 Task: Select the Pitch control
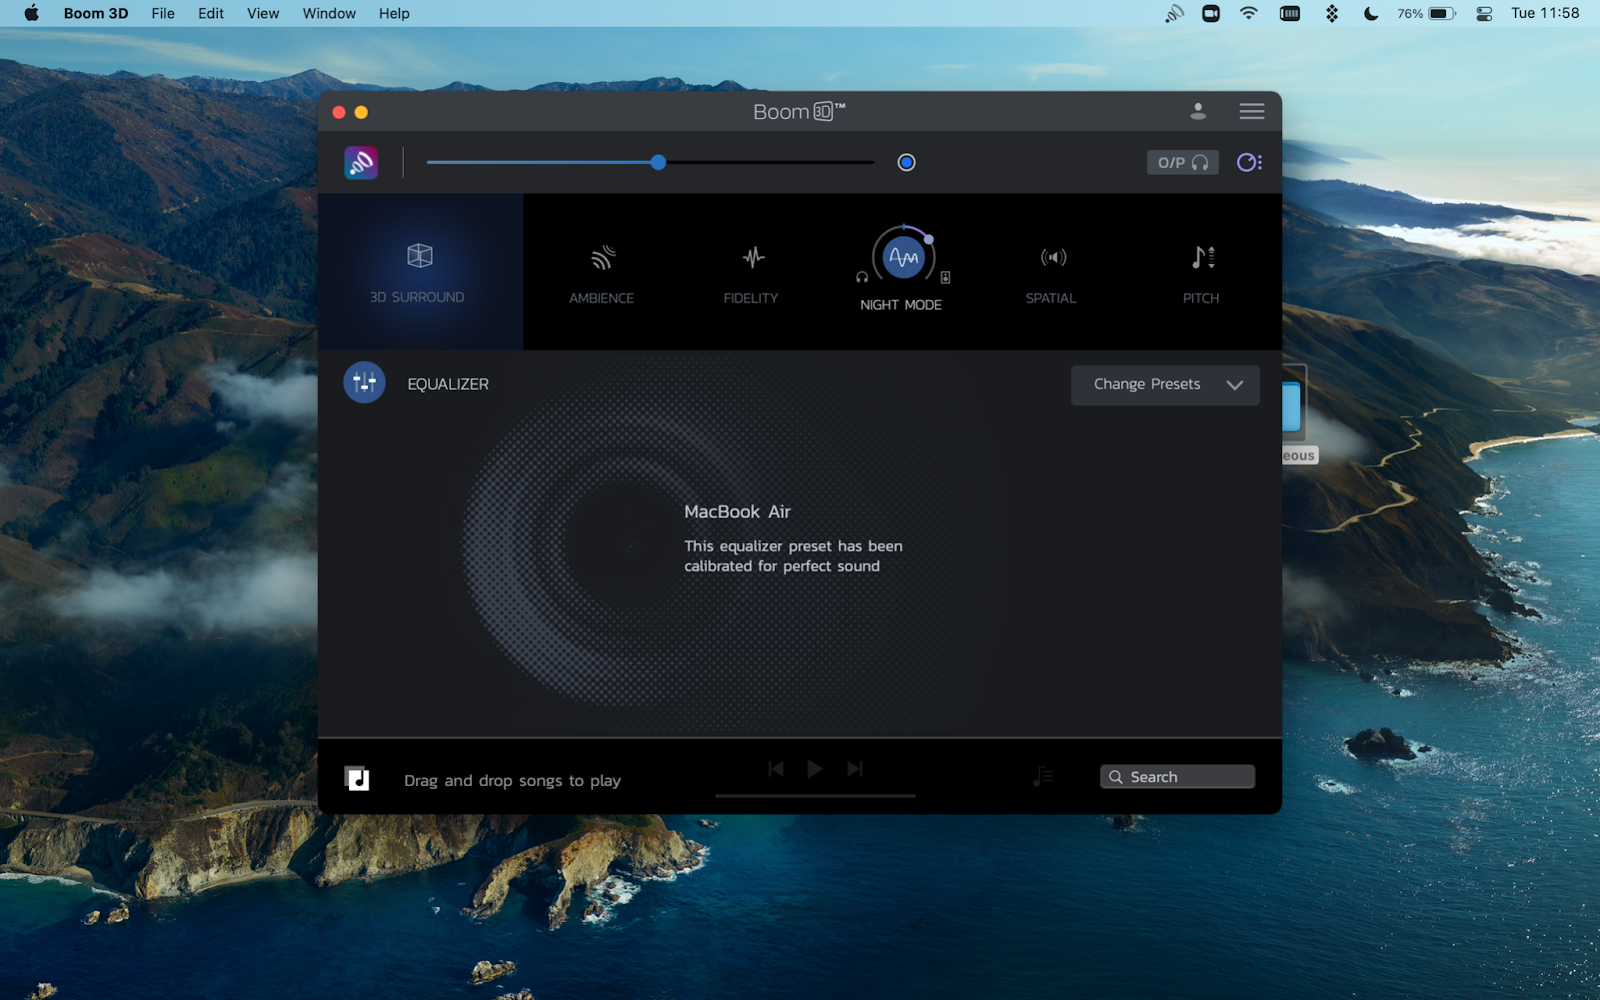pyautogui.click(x=1200, y=270)
